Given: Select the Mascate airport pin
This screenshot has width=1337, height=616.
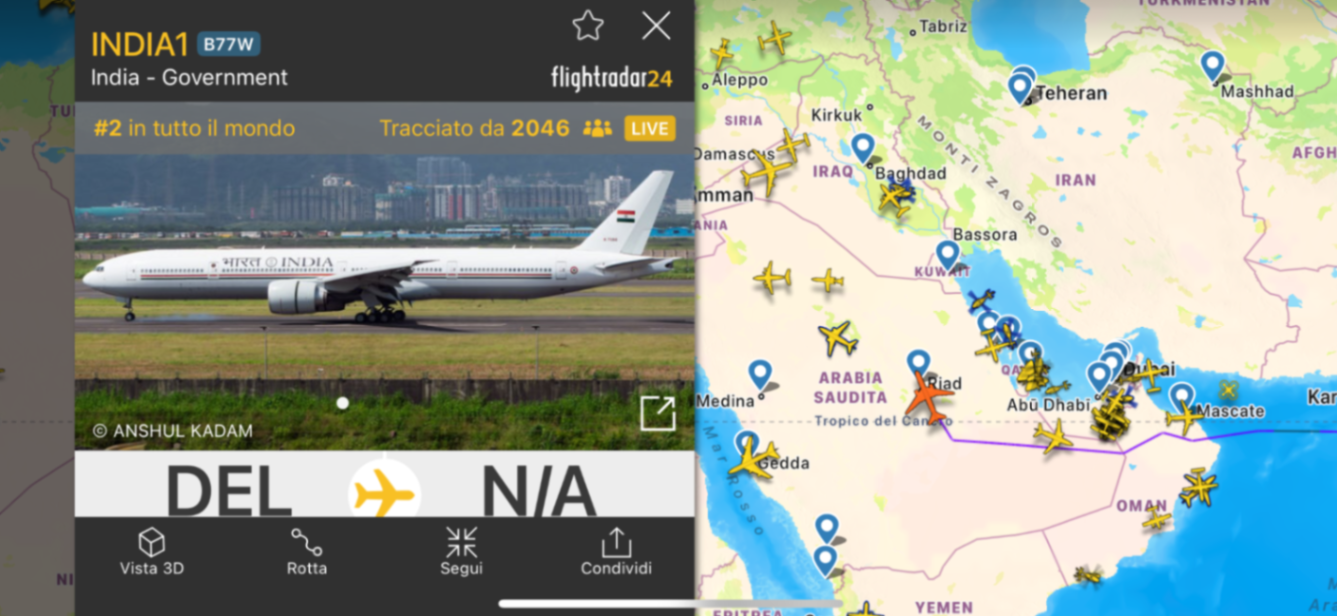Looking at the screenshot, I should [1182, 397].
